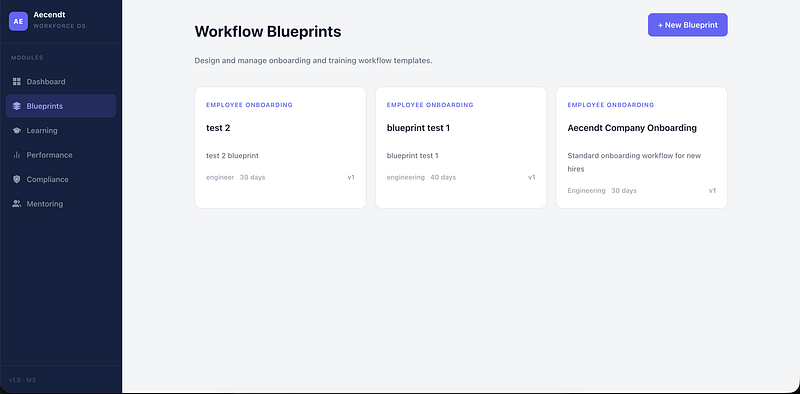Click the Learning graduation cap icon
Viewport: 800px width, 394px height.
pos(16,131)
